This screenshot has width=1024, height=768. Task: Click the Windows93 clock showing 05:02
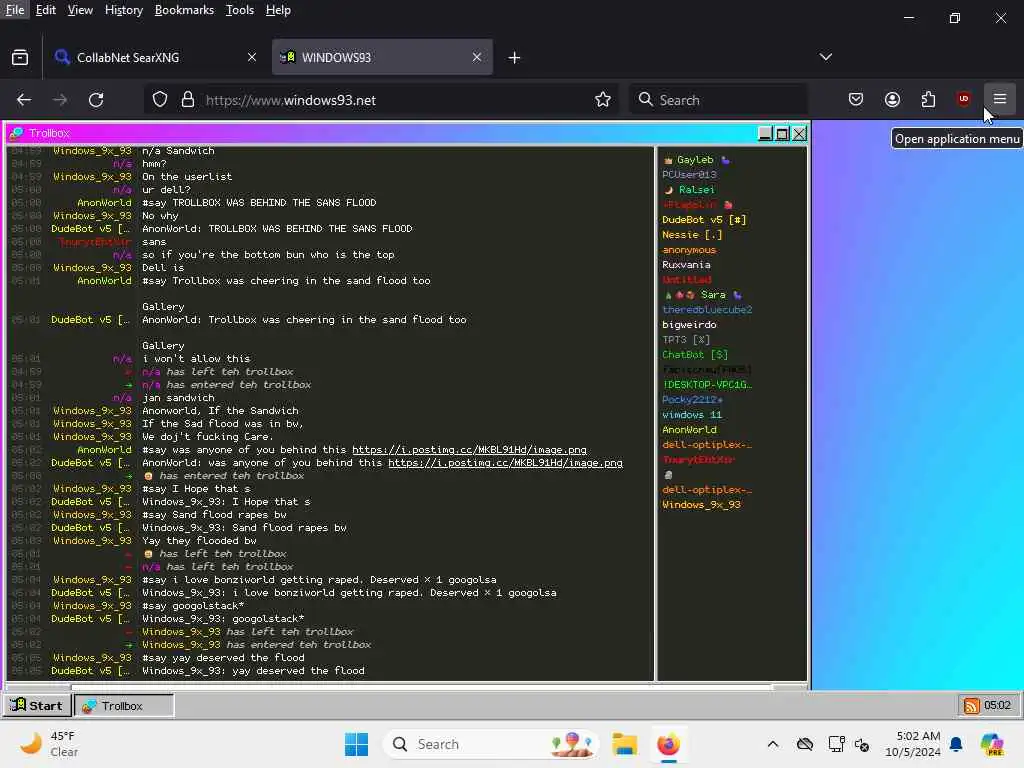[997, 705]
